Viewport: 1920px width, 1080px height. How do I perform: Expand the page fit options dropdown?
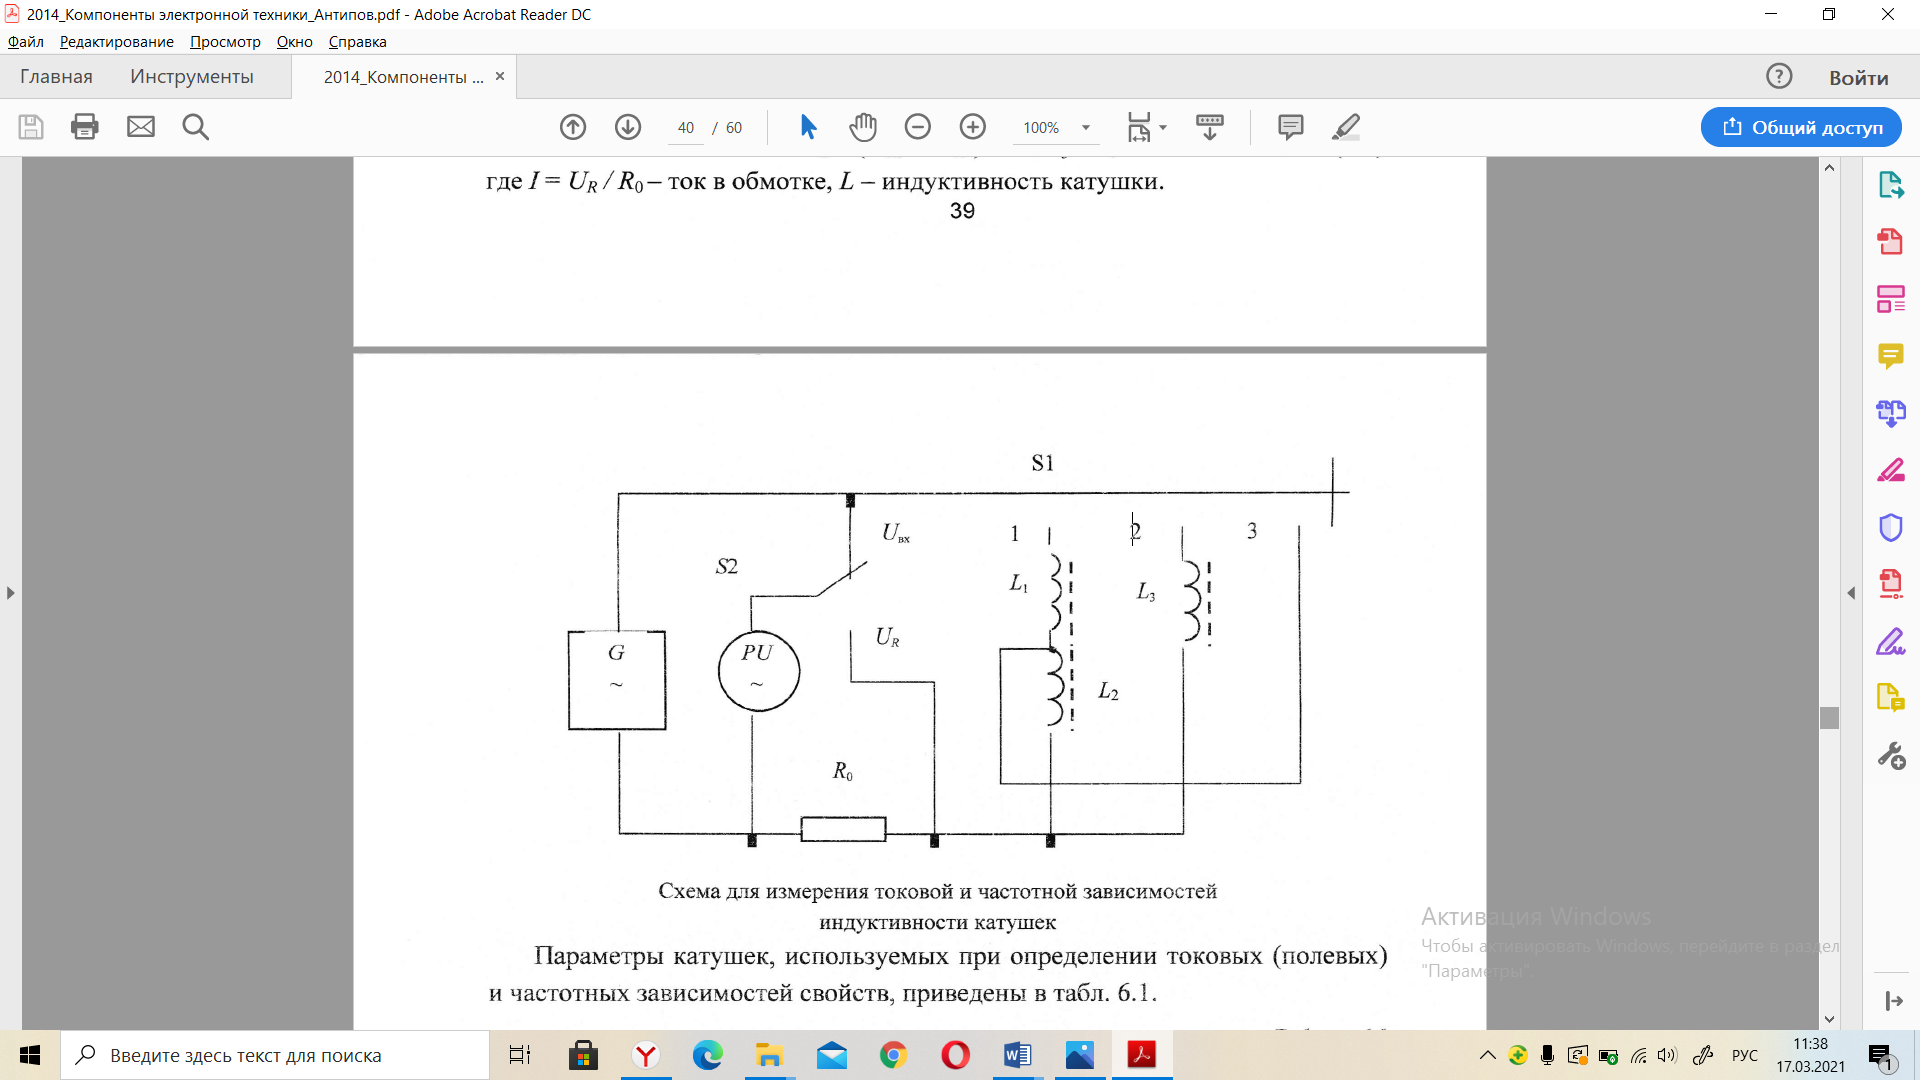[x=1163, y=128]
